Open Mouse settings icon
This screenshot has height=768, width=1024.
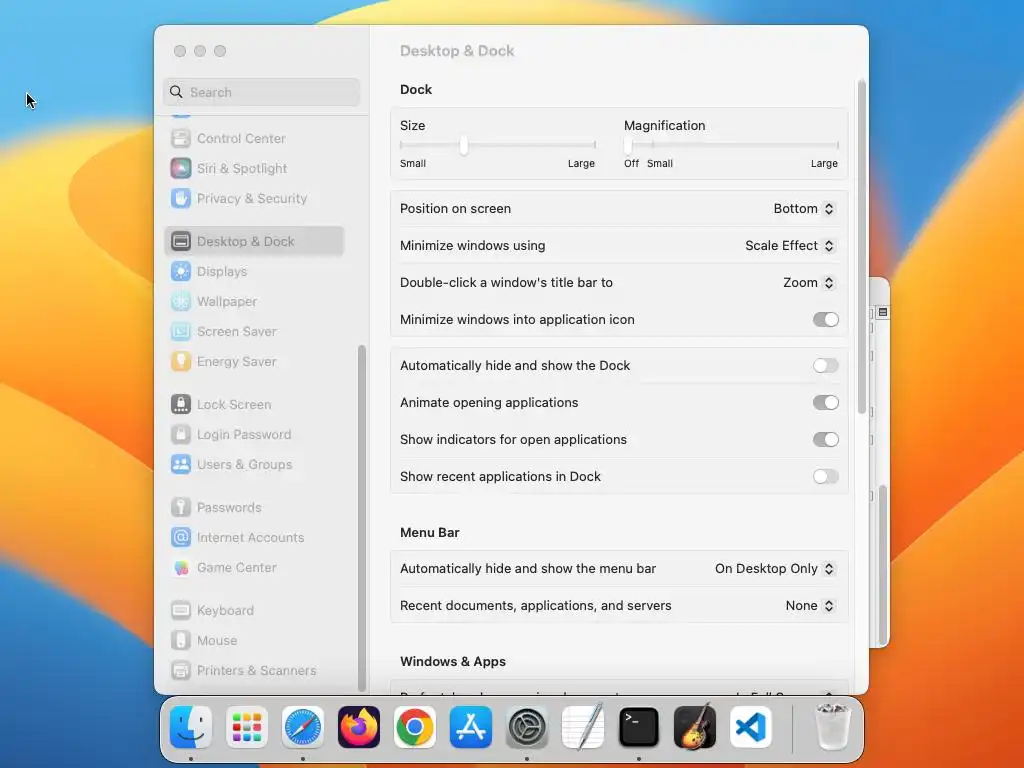pyautogui.click(x=181, y=641)
